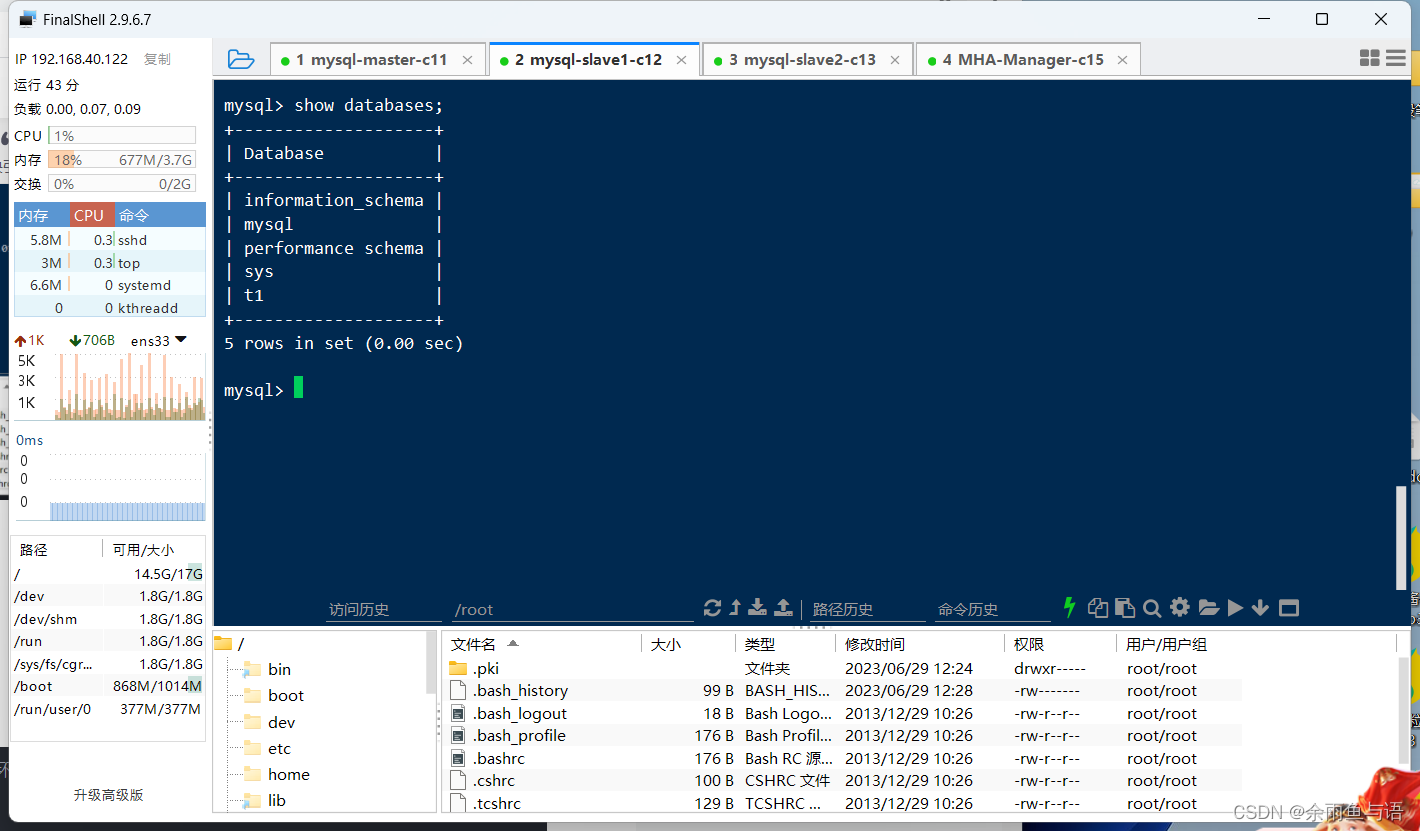Image resolution: width=1420 pixels, height=831 pixels.
Task: Open the 升级高级版 upgrade link
Action: coord(108,794)
